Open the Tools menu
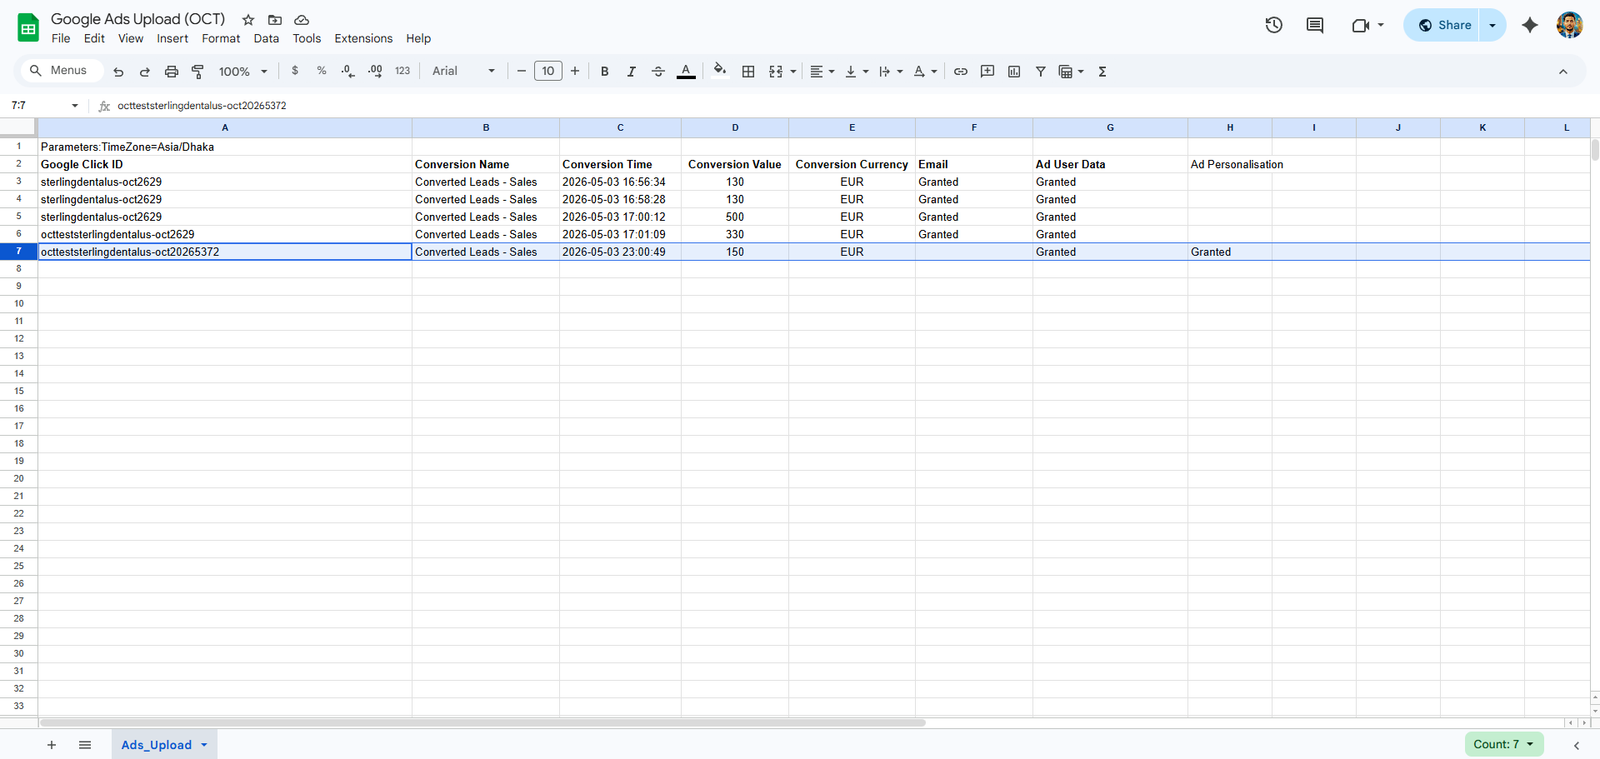 [307, 39]
